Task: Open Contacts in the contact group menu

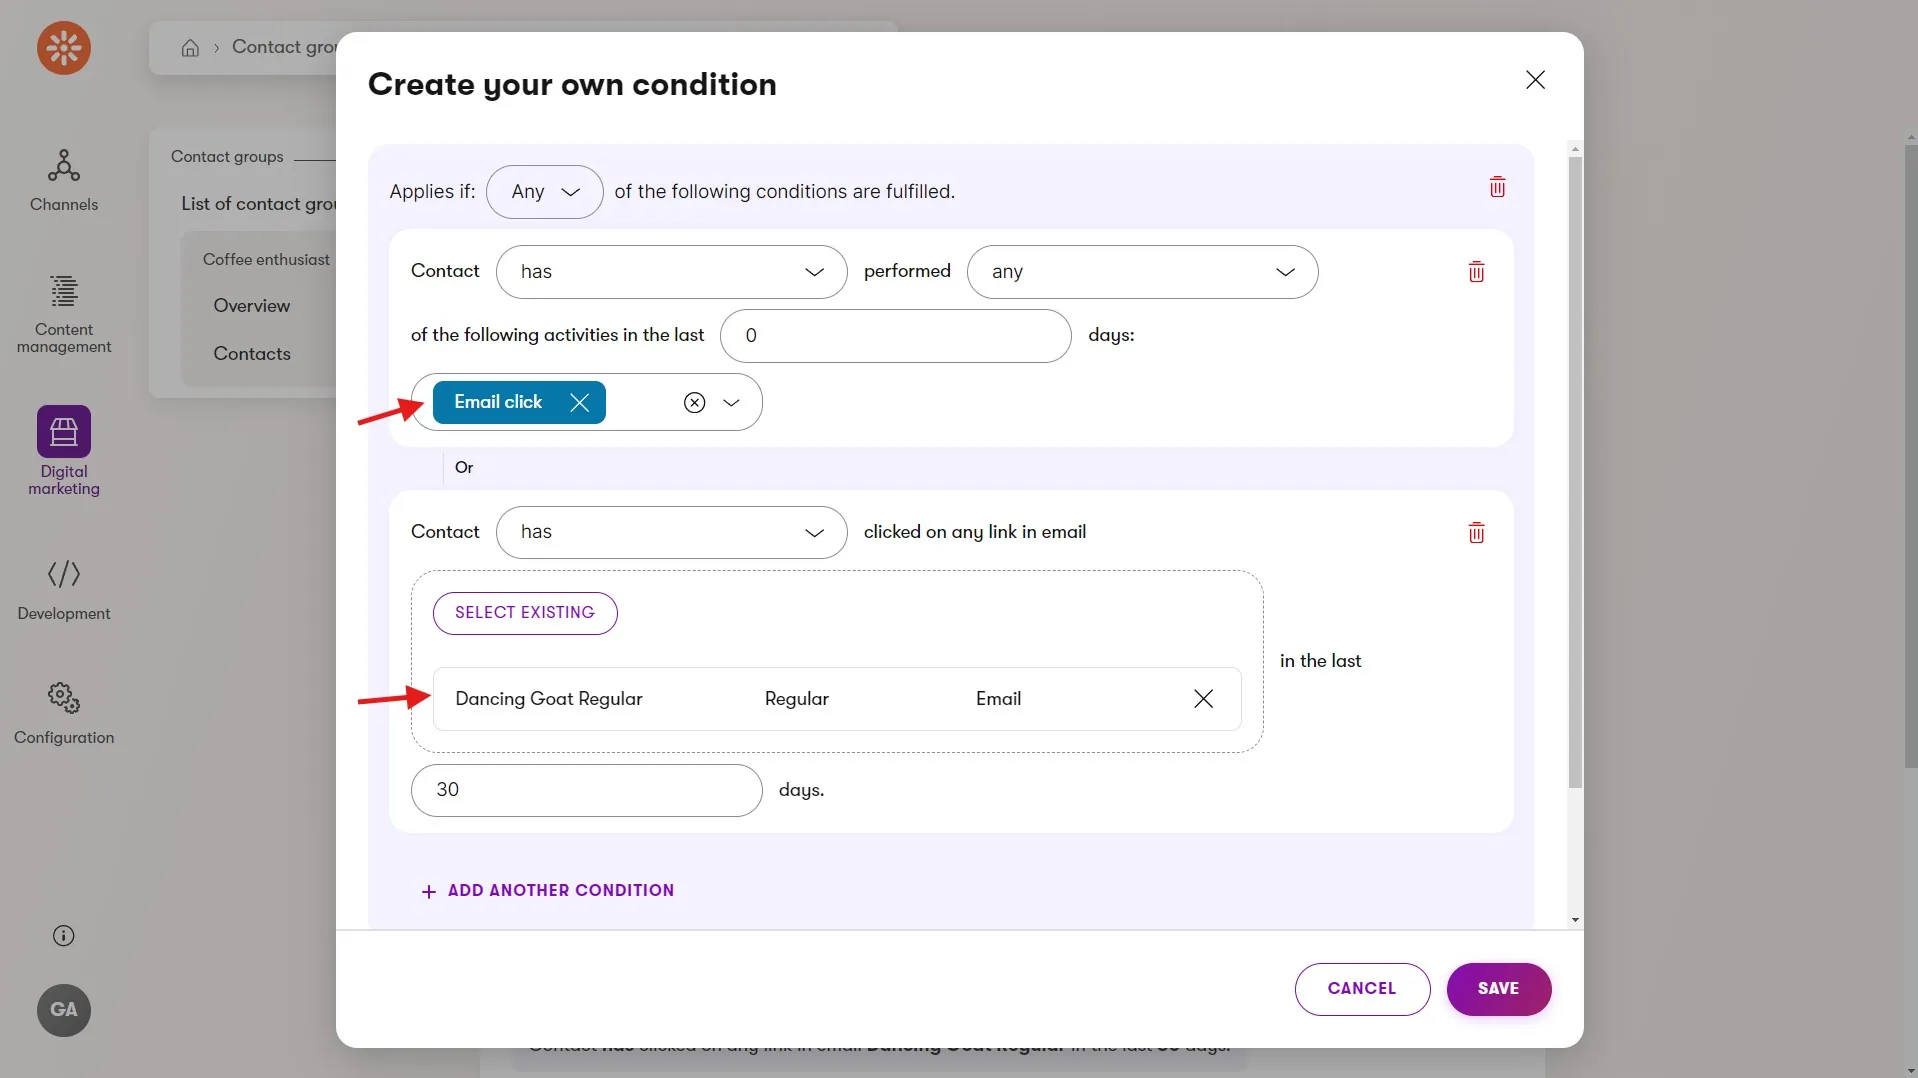Action: (252, 354)
